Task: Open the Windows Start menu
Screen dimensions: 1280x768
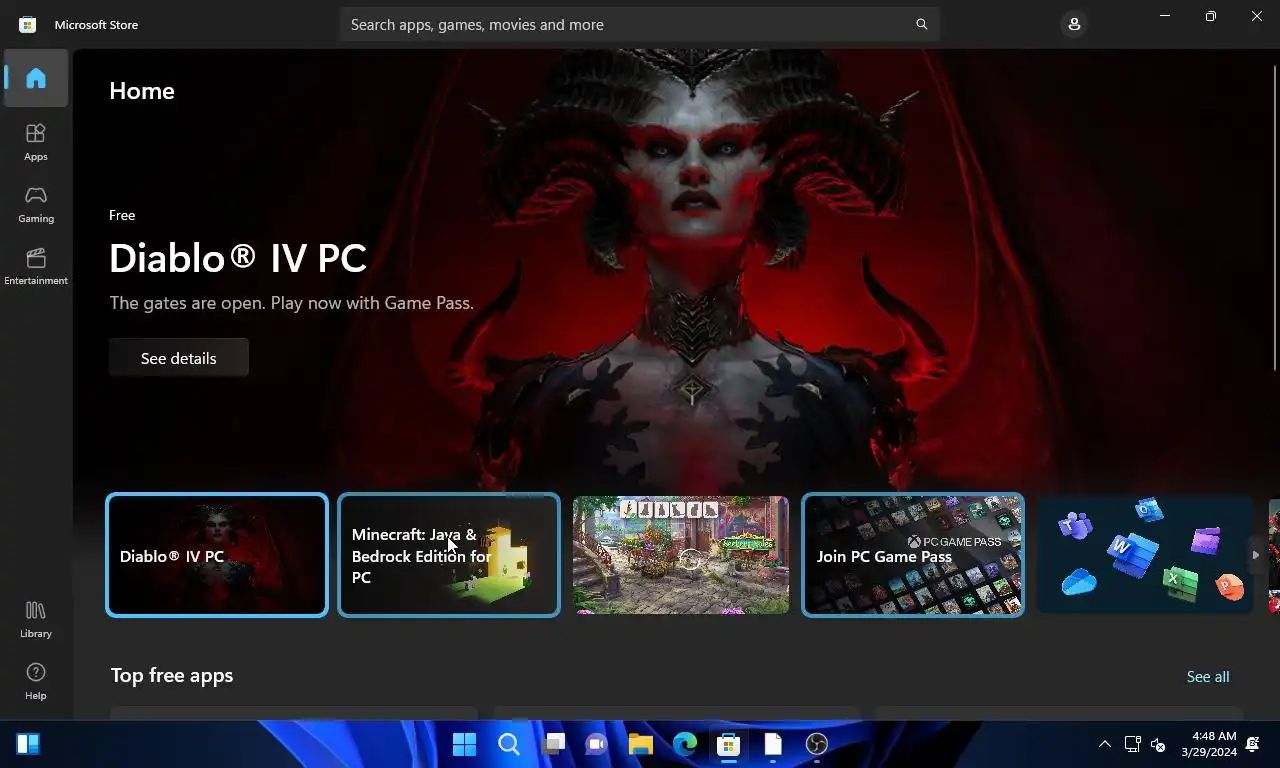Action: click(x=464, y=744)
